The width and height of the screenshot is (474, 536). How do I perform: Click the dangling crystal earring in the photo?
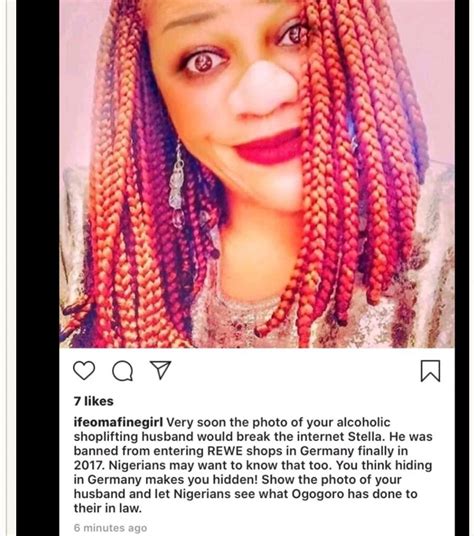(177, 185)
